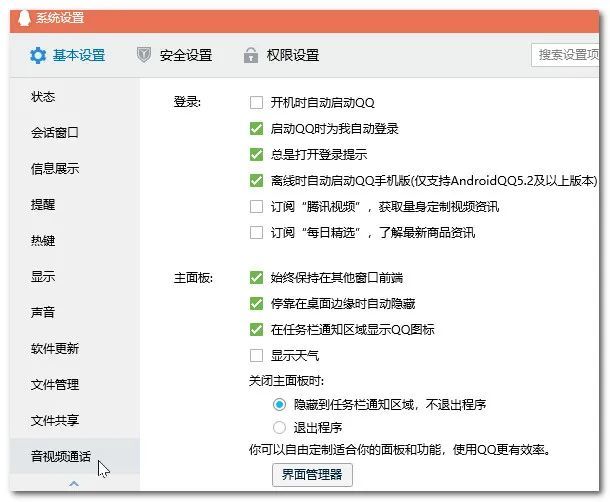Uncheck 始终保持在其他窗口前端

pyautogui.click(x=256, y=277)
